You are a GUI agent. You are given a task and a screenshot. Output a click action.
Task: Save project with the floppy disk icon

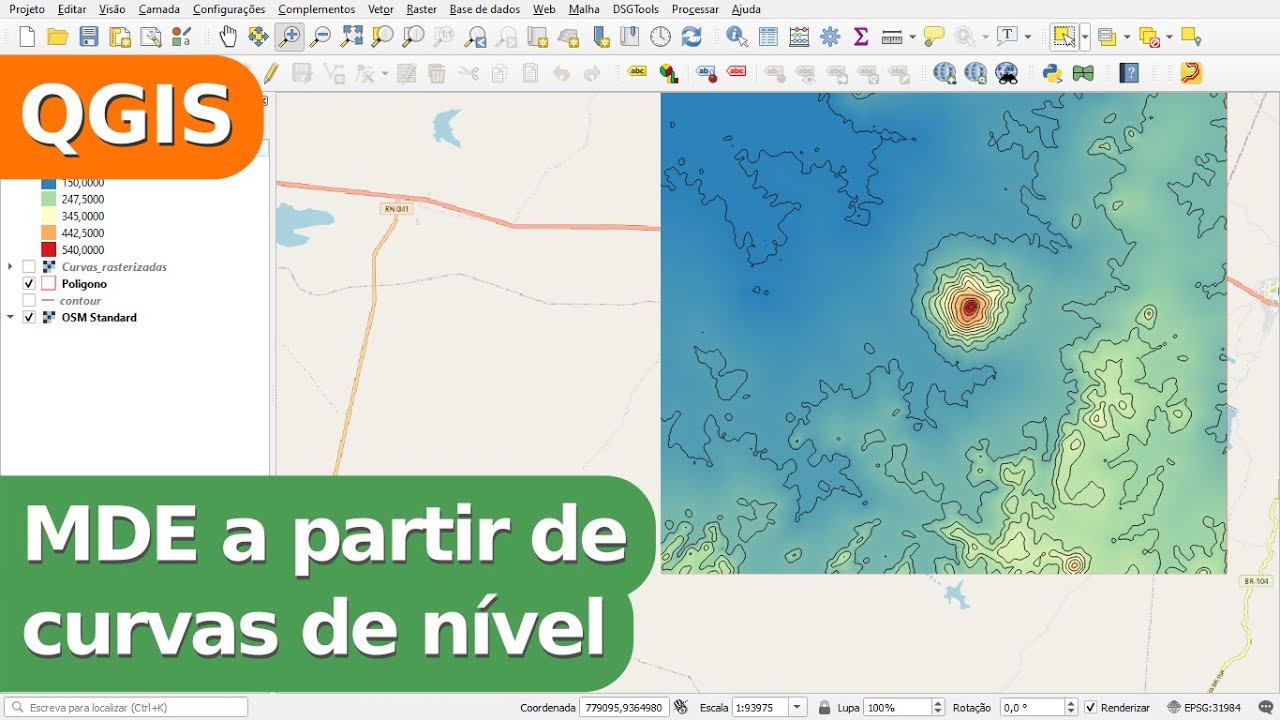[89, 38]
